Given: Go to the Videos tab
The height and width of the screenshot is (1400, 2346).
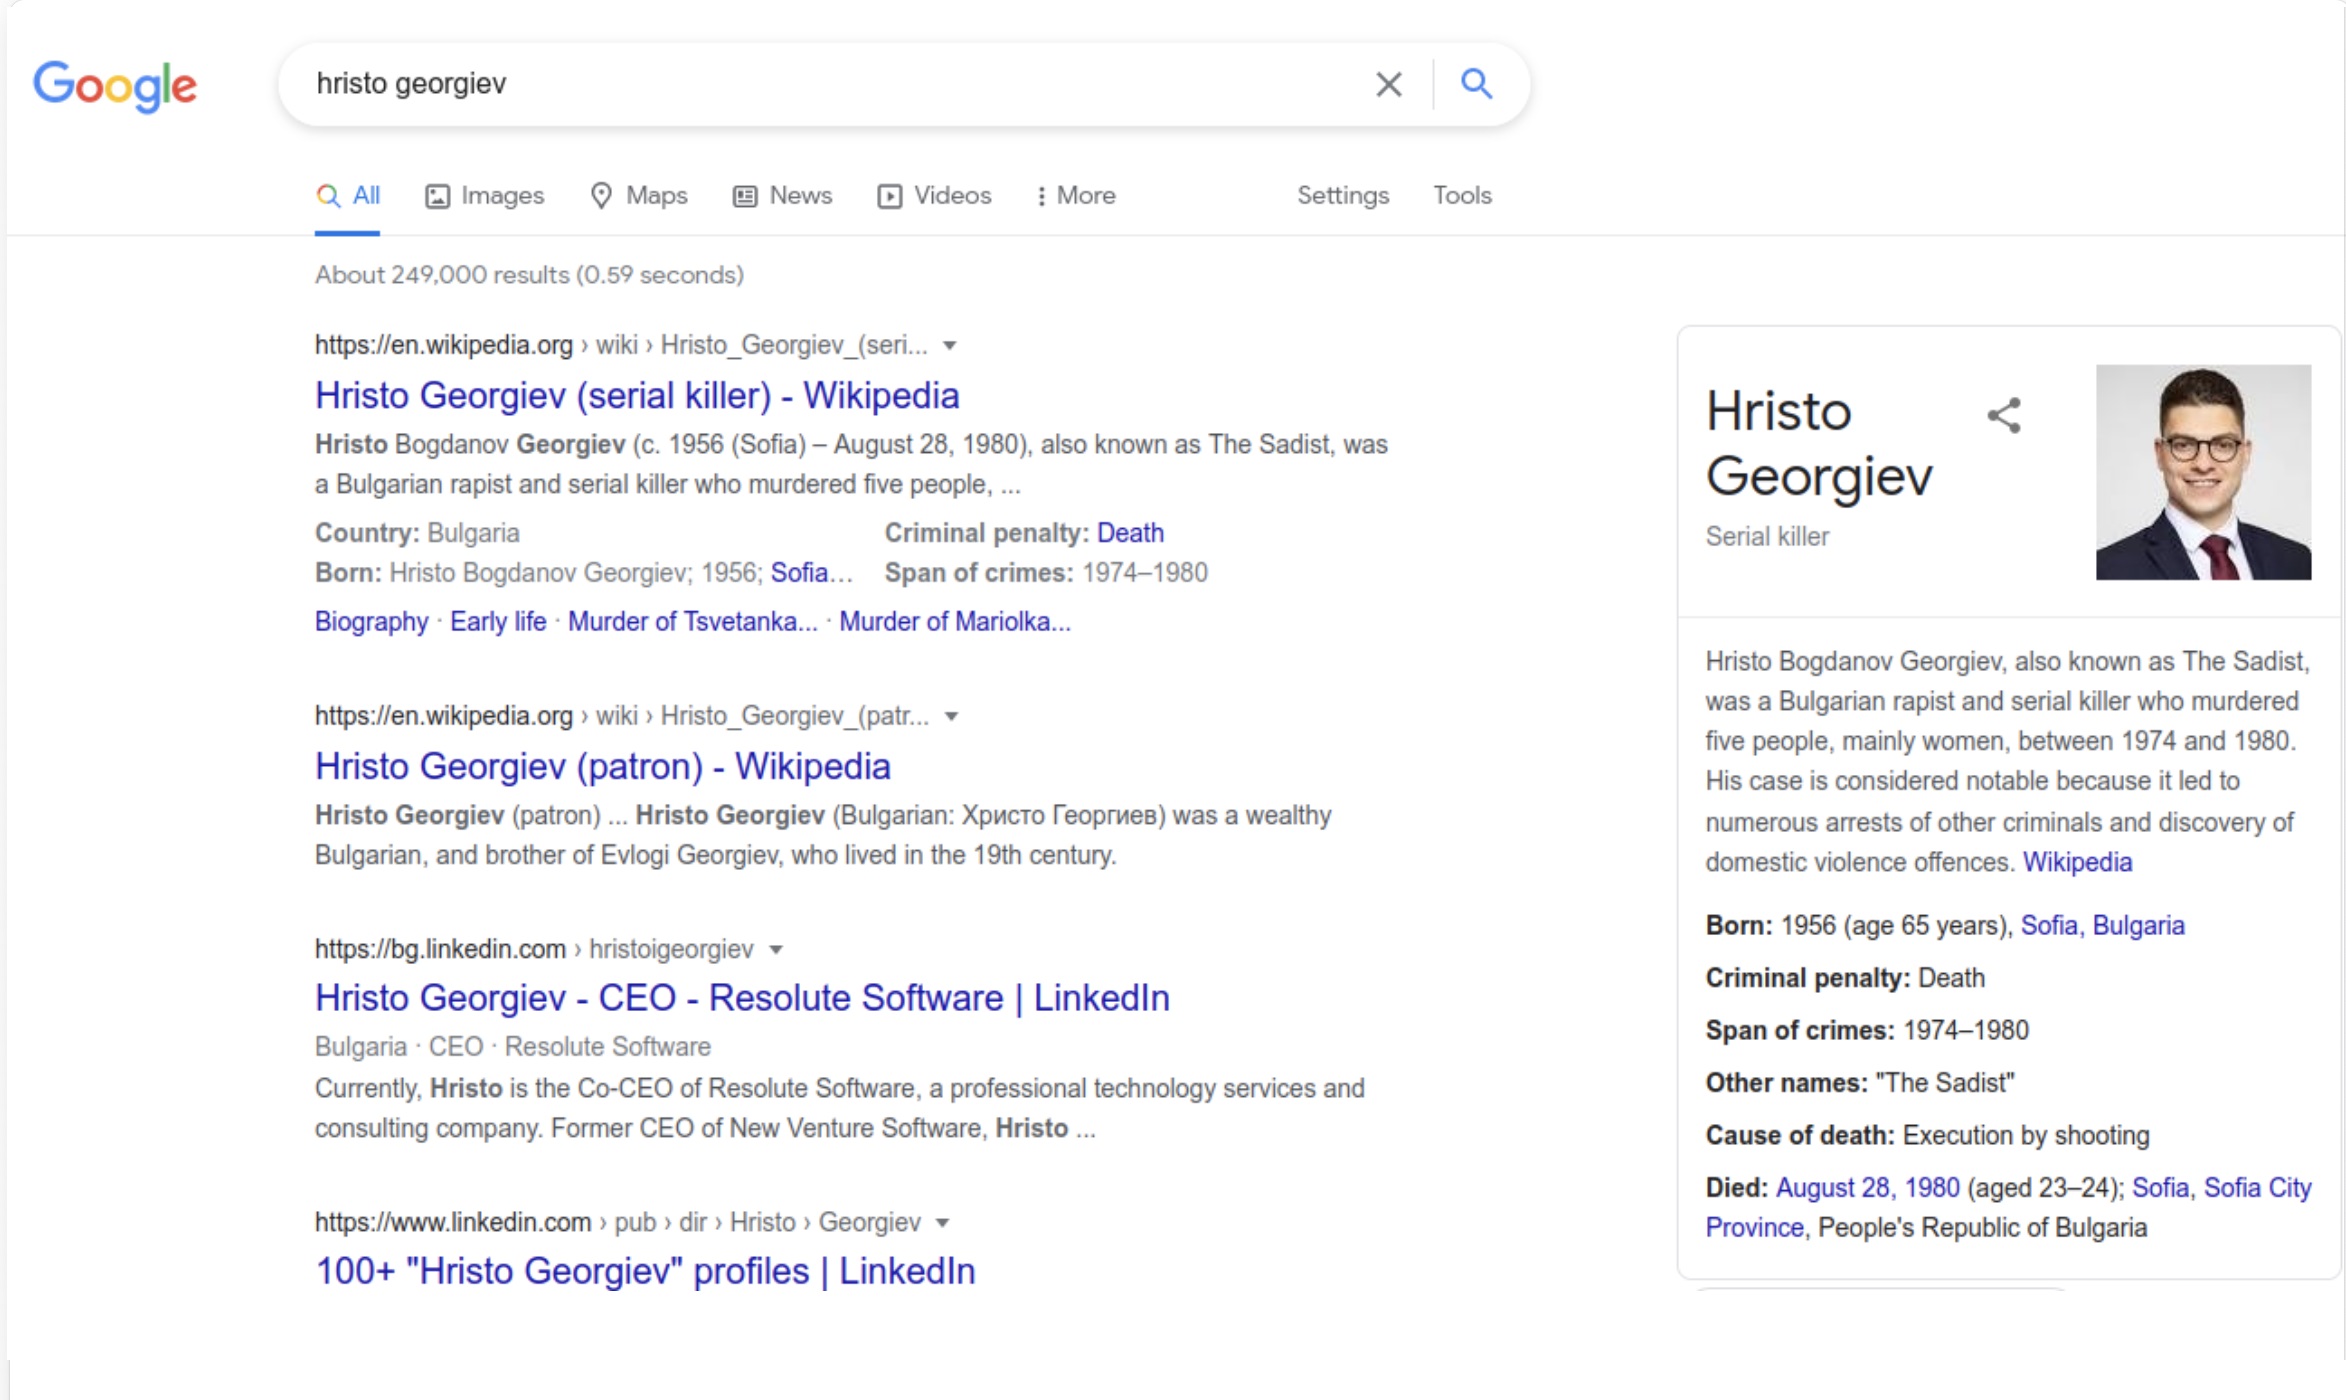Looking at the screenshot, I should tap(935, 195).
